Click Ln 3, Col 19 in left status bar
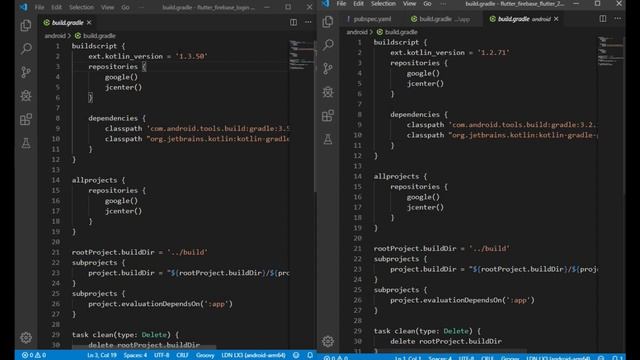Image resolution: width=640 pixels, height=360 pixels. [102, 355]
